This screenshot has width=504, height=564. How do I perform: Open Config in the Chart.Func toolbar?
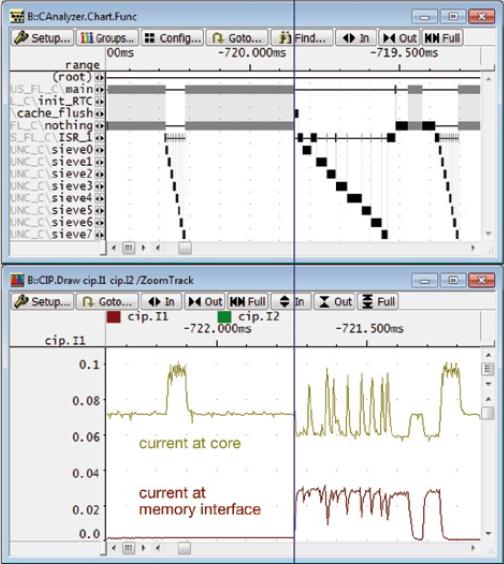[x=172, y=38]
